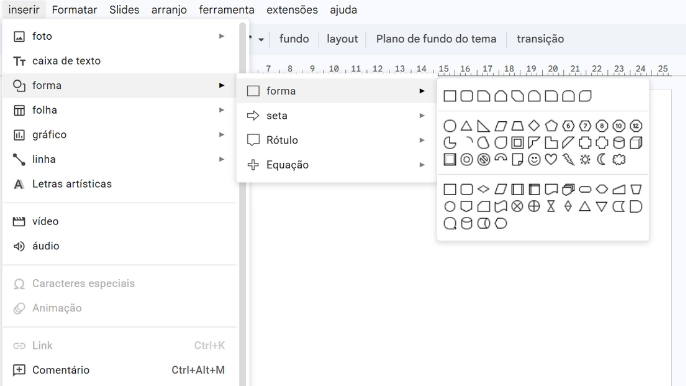Image resolution: width=686 pixels, height=386 pixels.
Task: Insert the decagon shape labeled 10
Action: (619, 126)
